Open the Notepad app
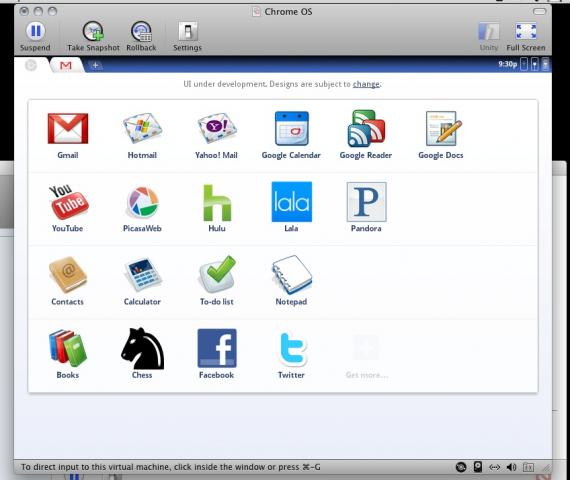This screenshot has height=480, width=570. pyautogui.click(x=292, y=274)
